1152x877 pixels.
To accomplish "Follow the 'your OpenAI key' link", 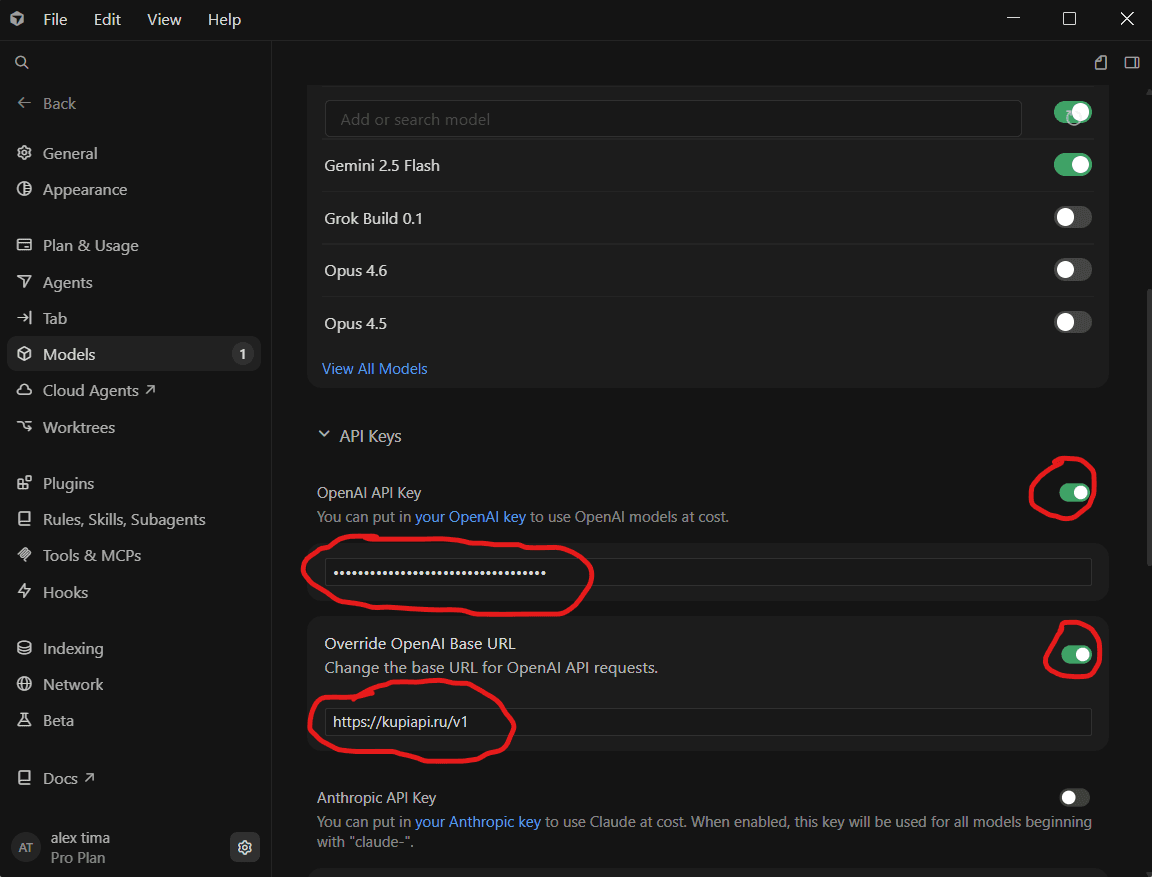I will tap(470, 517).
